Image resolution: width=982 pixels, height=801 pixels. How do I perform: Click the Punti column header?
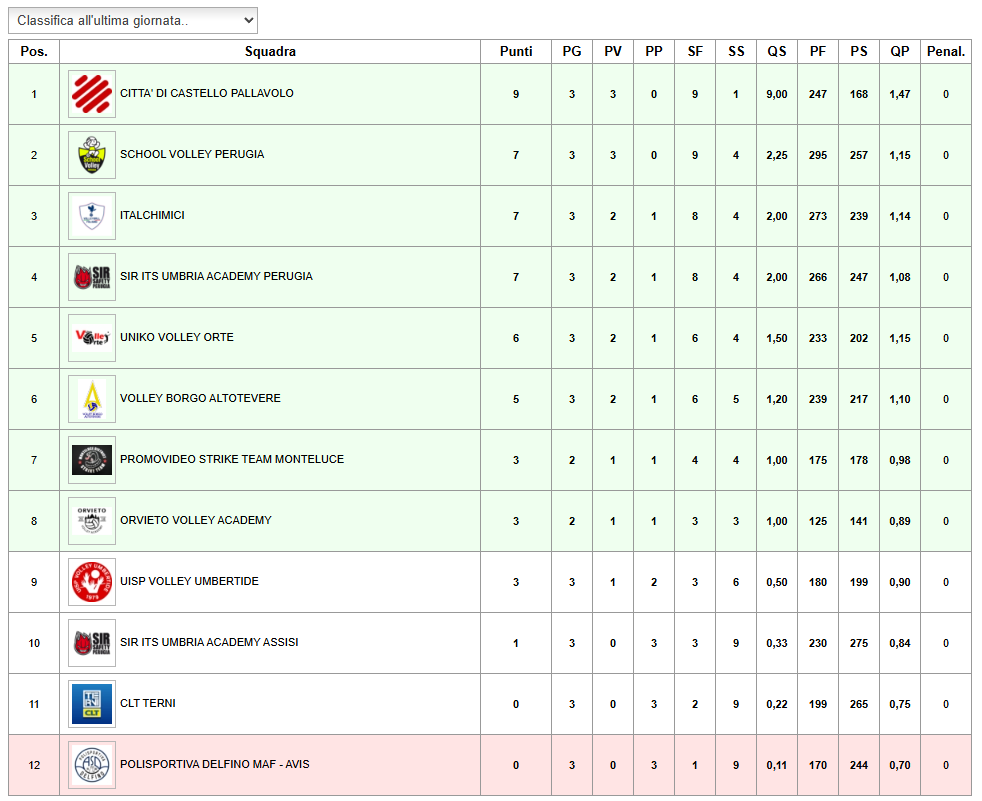click(516, 52)
